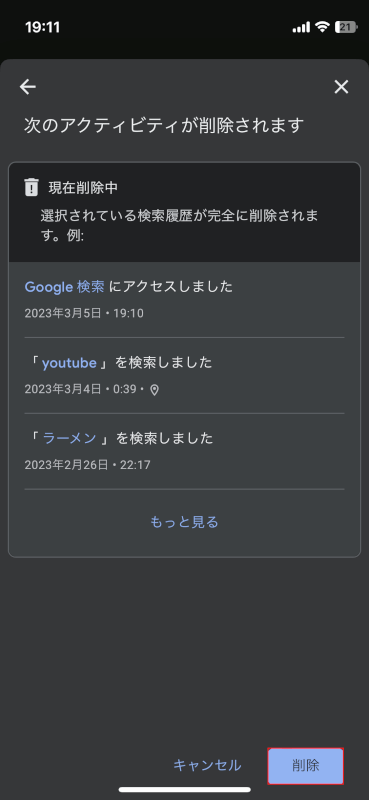Image resolution: width=369 pixels, height=800 pixels.
Task: Open the ラーメン search link
Action: 70,438
